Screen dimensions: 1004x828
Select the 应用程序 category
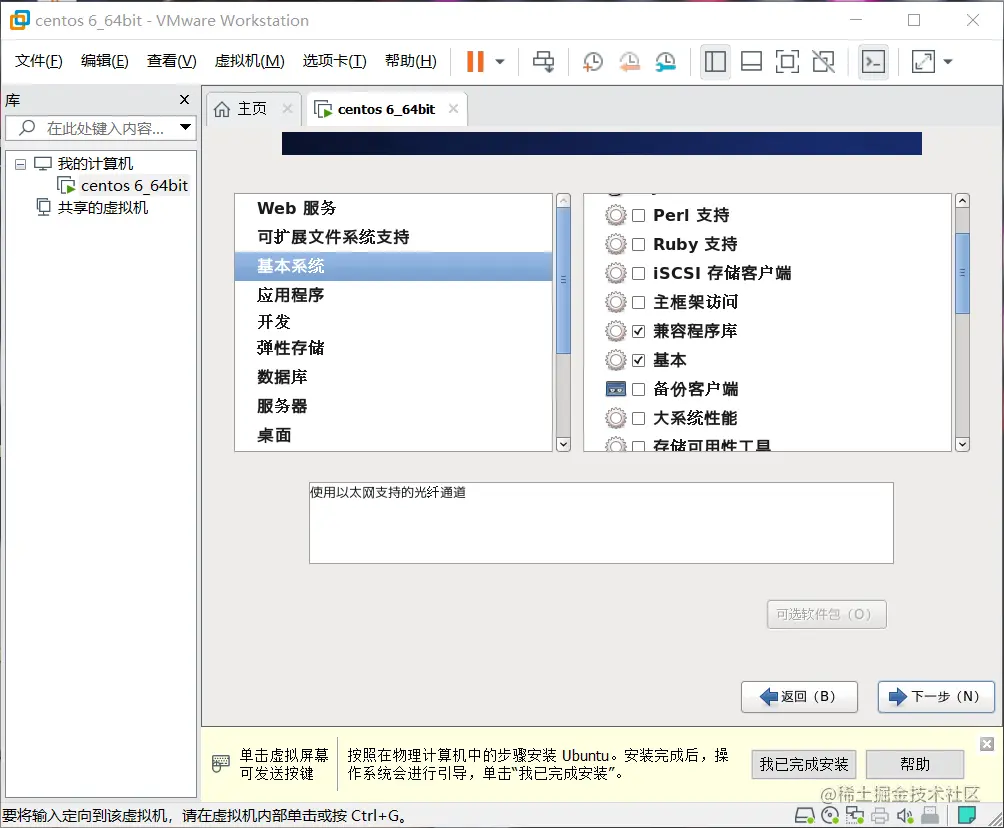pos(393,295)
